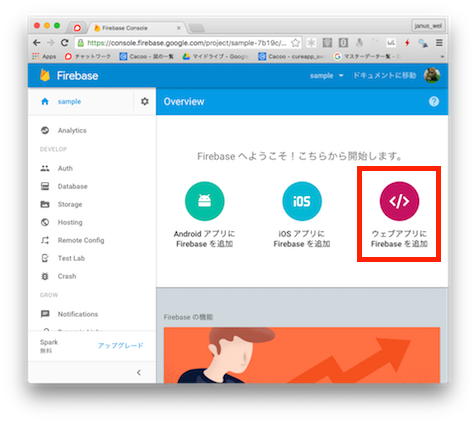The height and width of the screenshot is (423, 476).
Task: Open Chrome hamburger menu
Action: point(439,43)
